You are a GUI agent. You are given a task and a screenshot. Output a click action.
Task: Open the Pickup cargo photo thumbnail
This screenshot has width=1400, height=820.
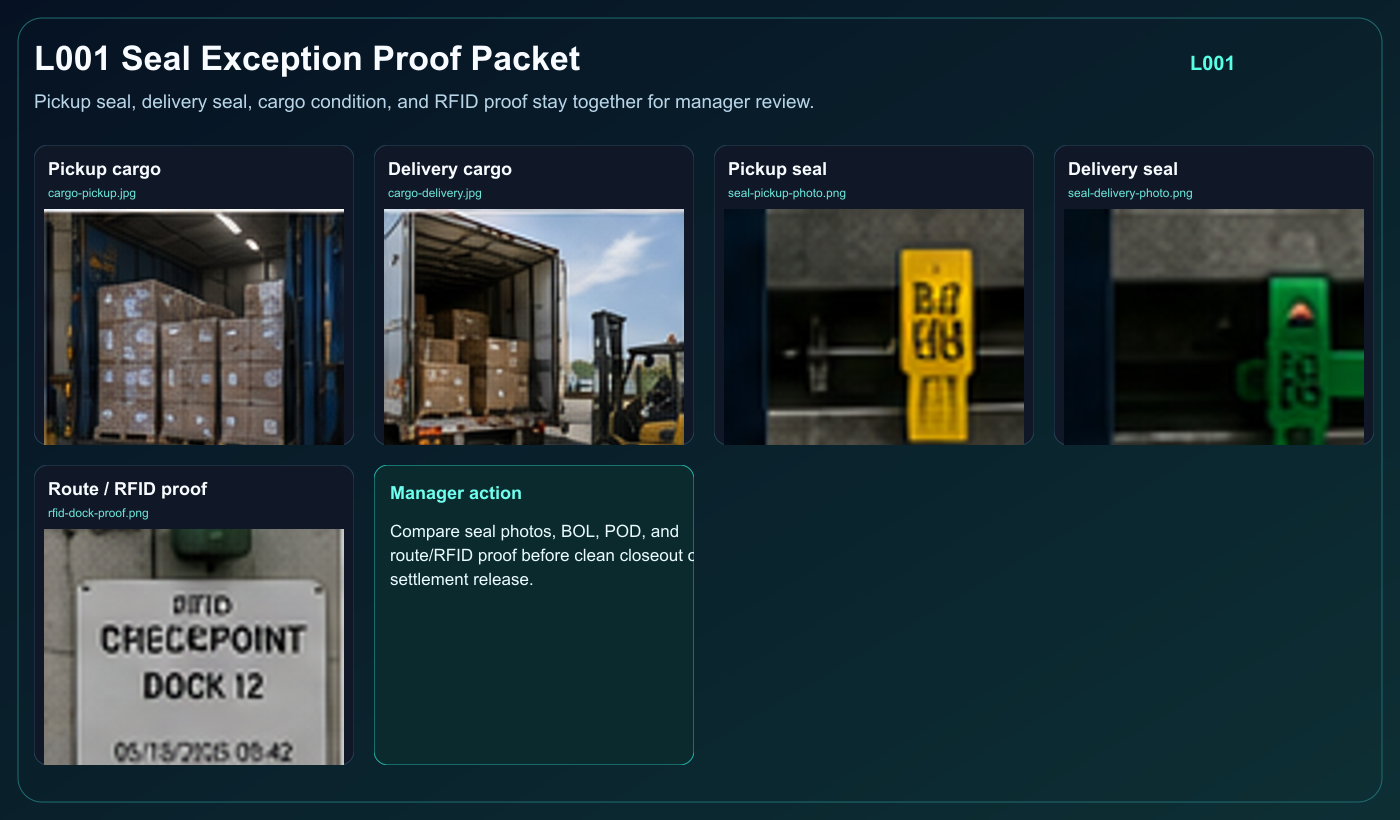[194, 327]
